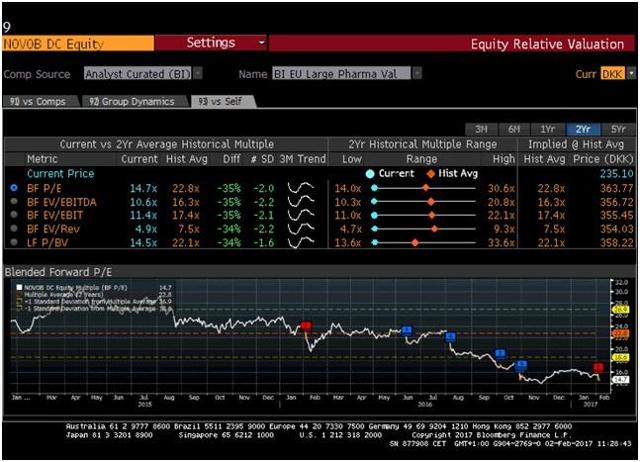This screenshot has width=640, height=462.
Task: Click the BF EV/EBITDA hist avg diamond
Action: [431, 202]
